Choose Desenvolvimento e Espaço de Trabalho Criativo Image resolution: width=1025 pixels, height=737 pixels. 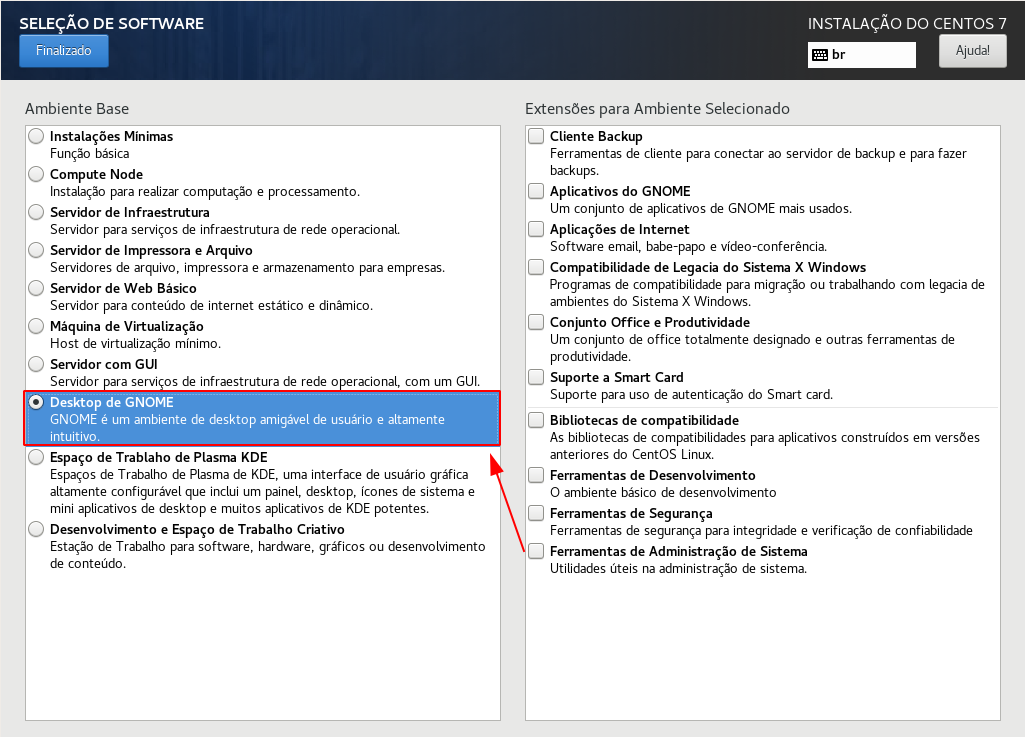[x=37, y=528]
